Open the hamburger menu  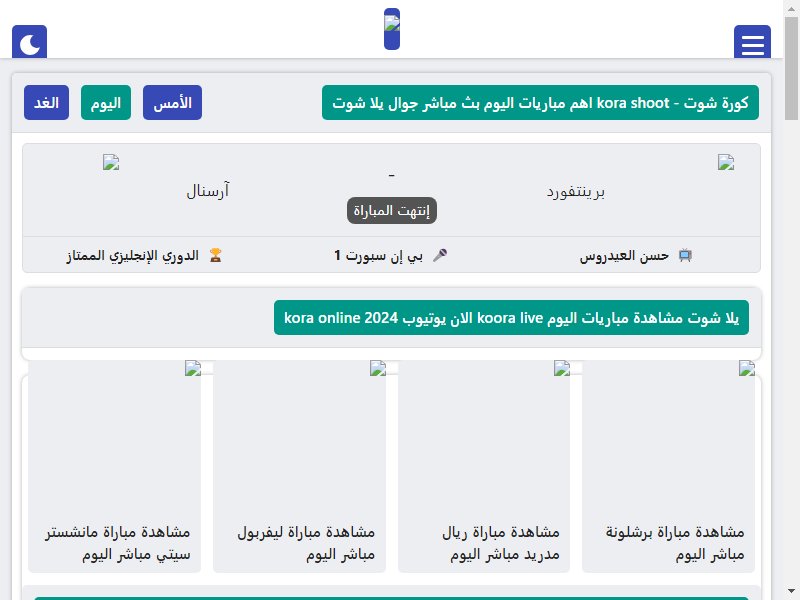tap(752, 42)
